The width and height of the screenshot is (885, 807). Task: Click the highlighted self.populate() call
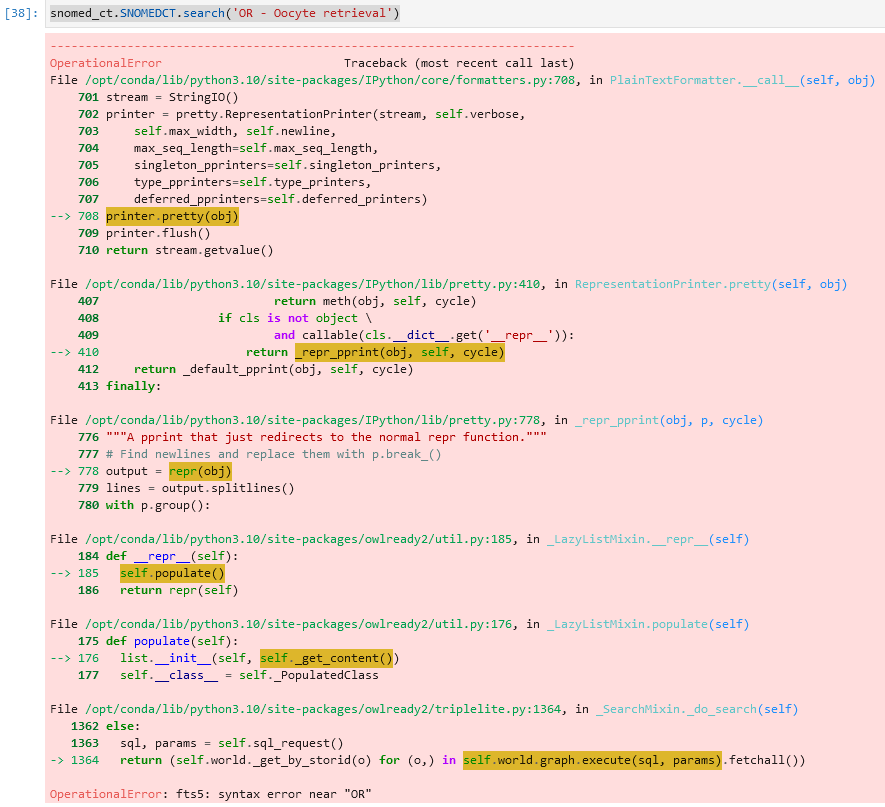coord(172,573)
